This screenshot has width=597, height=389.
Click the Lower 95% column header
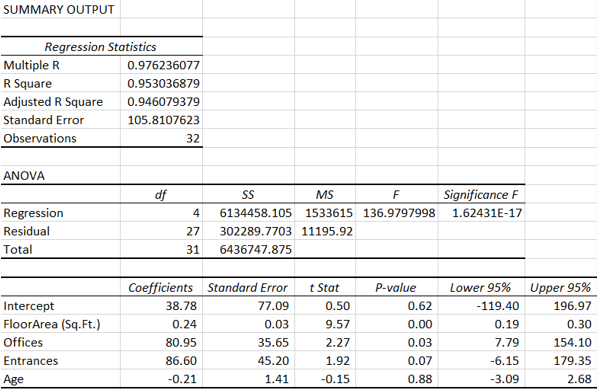point(480,287)
